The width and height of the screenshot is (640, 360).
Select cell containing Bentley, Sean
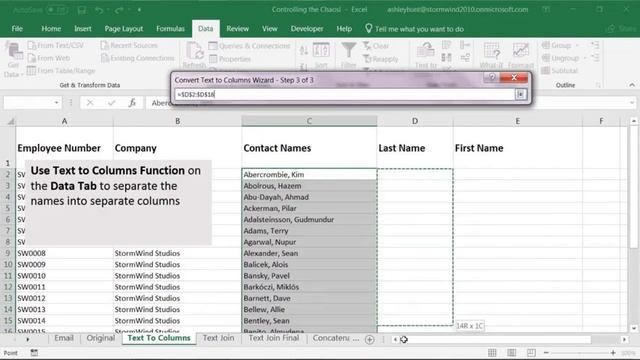pyautogui.click(x=309, y=320)
